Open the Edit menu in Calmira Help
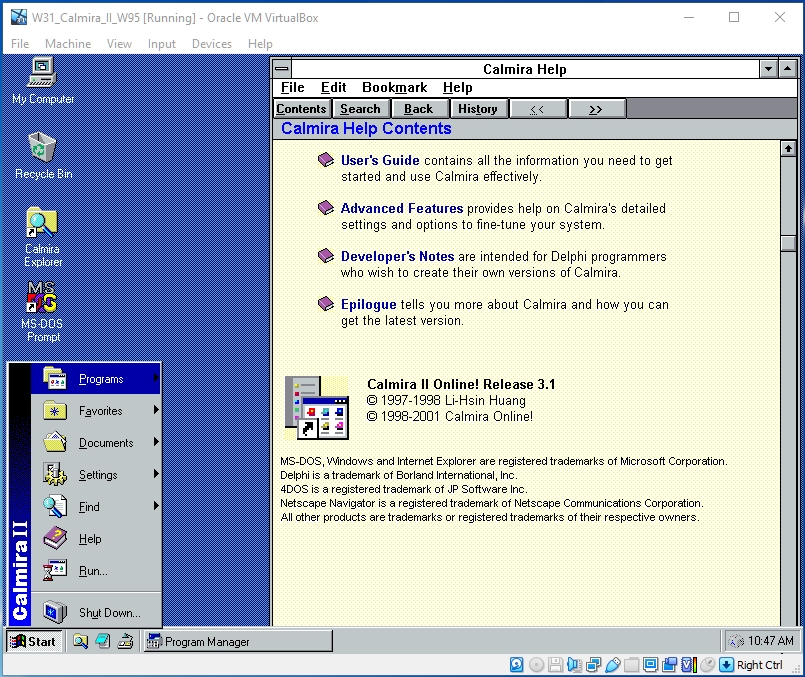 click(334, 87)
